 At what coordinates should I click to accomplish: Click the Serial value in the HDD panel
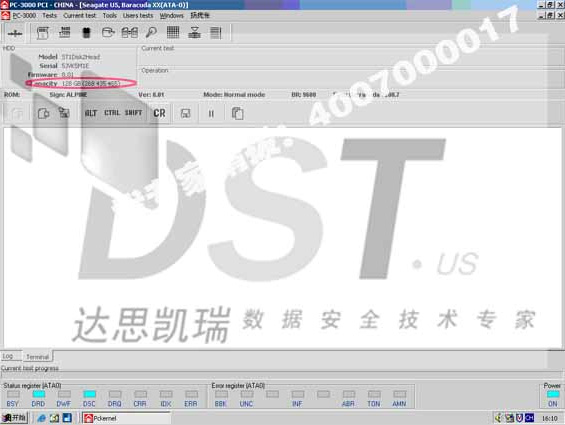coord(75,66)
